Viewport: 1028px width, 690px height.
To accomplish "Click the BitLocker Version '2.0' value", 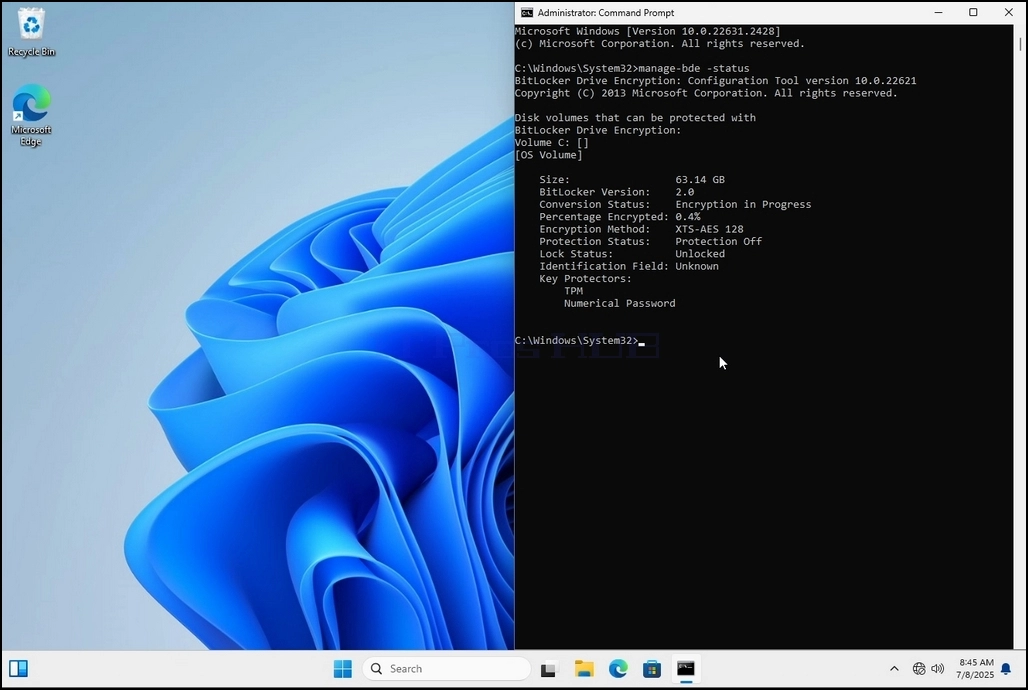I will (x=684, y=192).
